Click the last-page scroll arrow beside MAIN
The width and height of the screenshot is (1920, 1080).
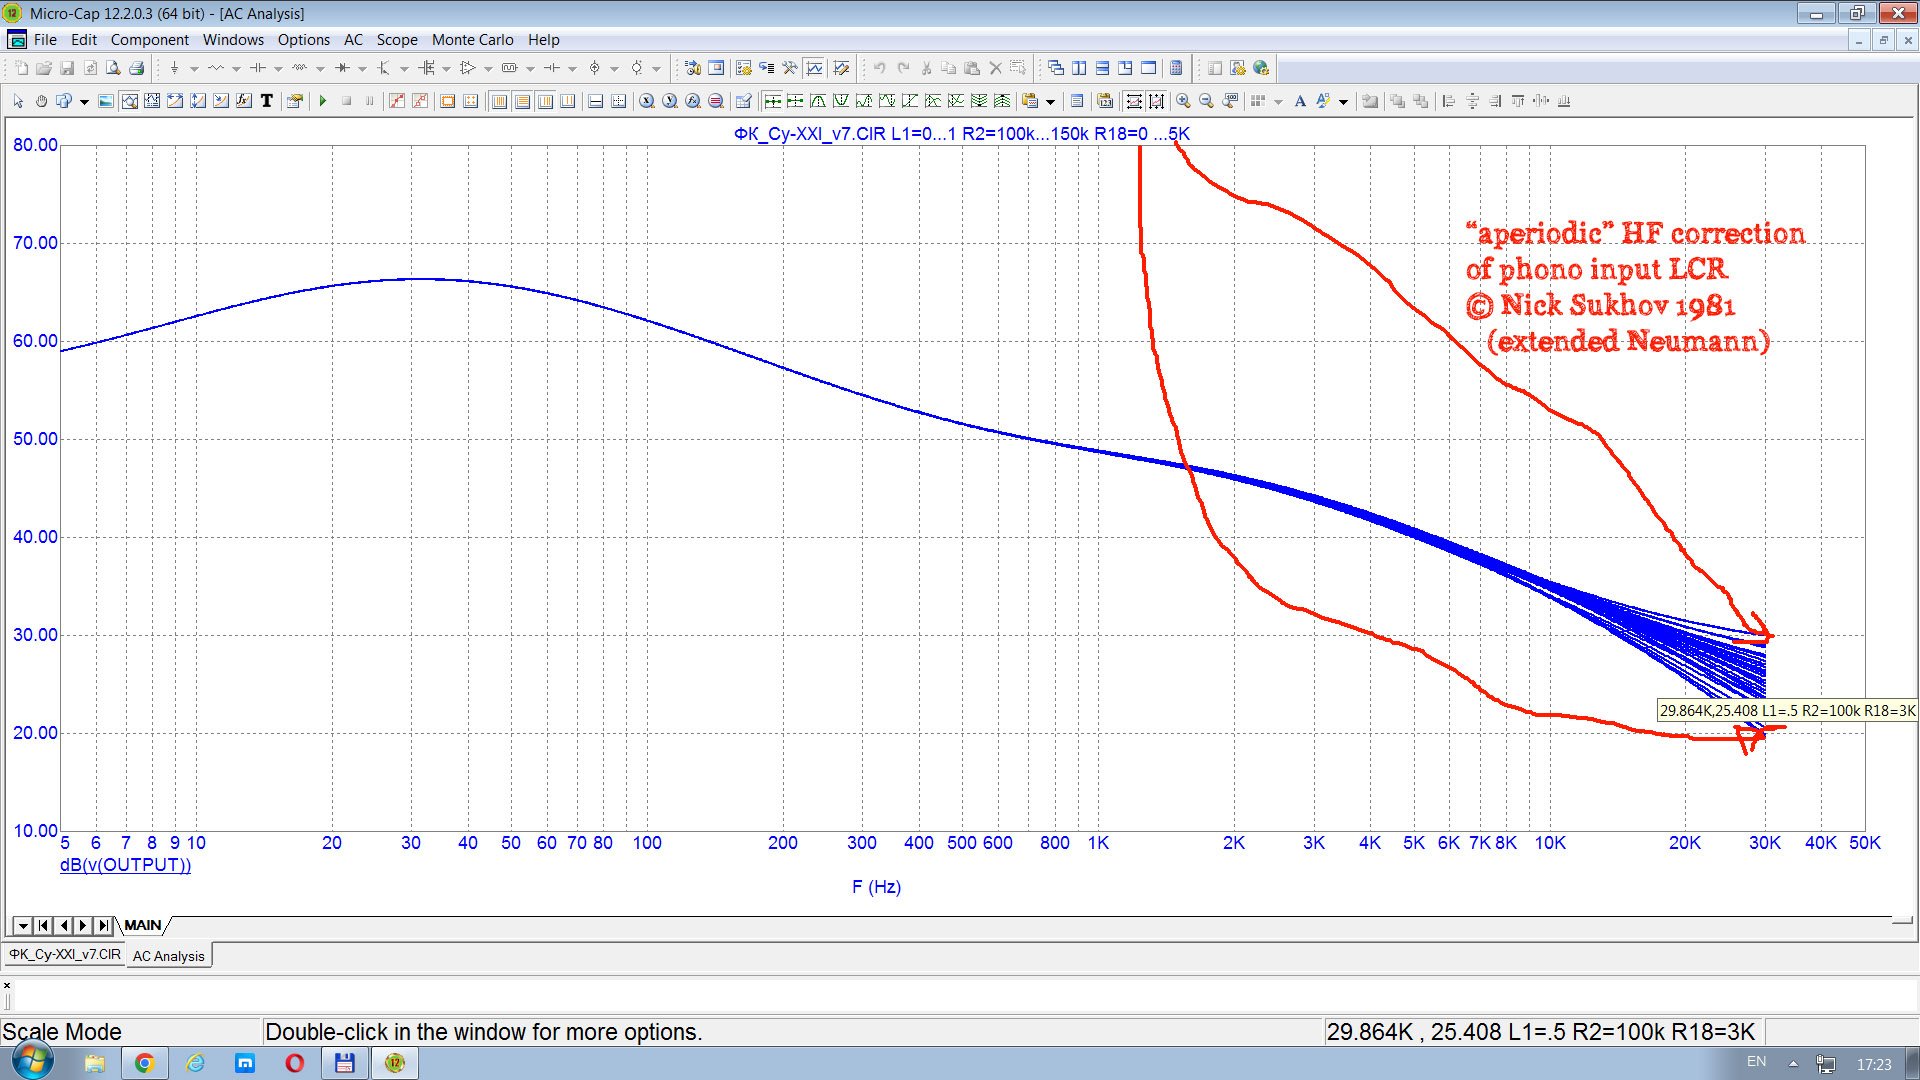click(103, 926)
